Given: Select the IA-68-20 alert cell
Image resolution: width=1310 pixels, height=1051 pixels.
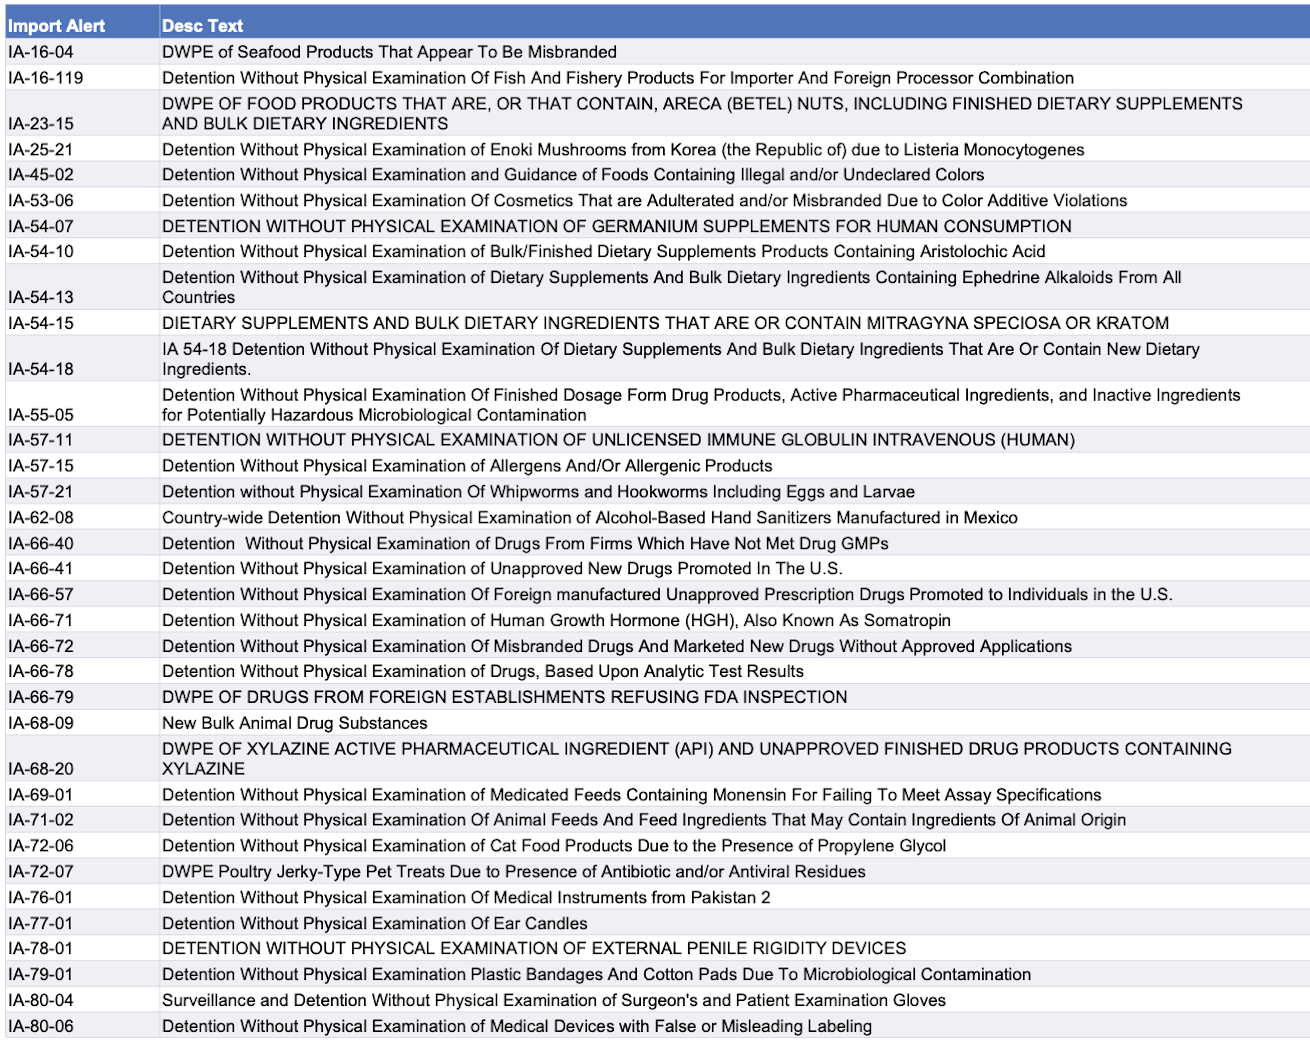Looking at the screenshot, I should tap(41, 768).
